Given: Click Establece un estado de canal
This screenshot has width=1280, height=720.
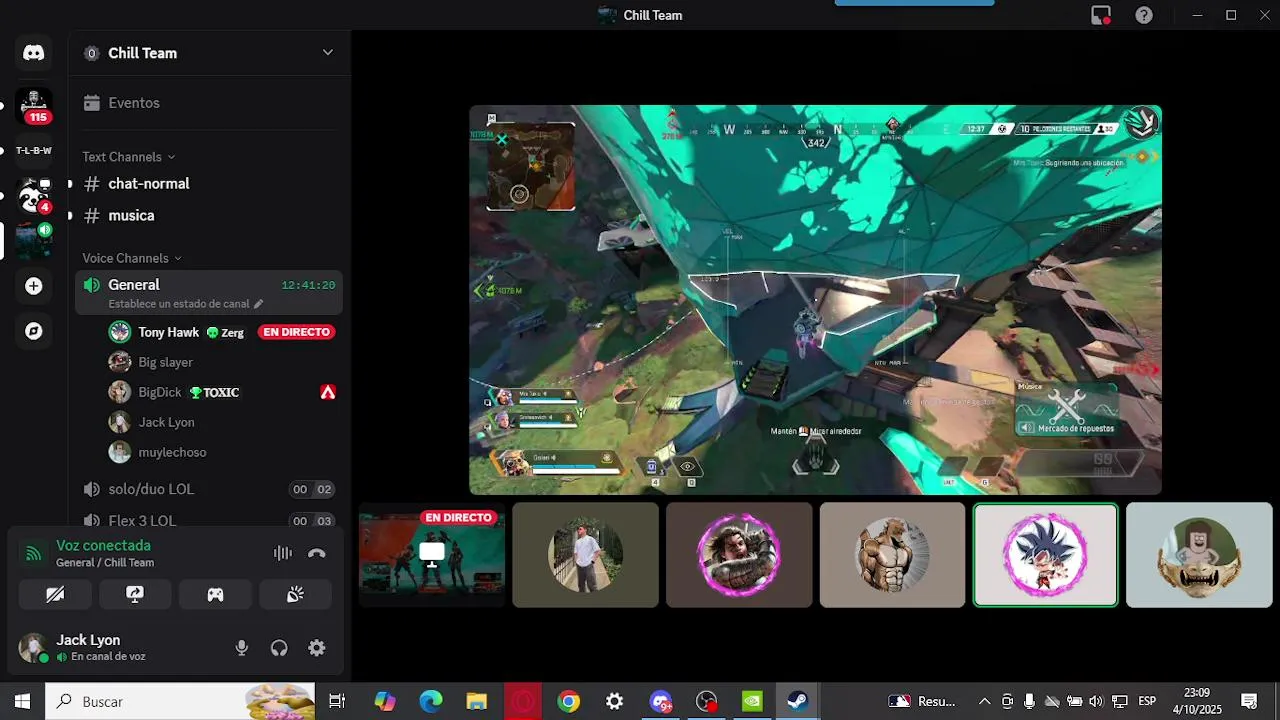Looking at the screenshot, I should 179,304.
